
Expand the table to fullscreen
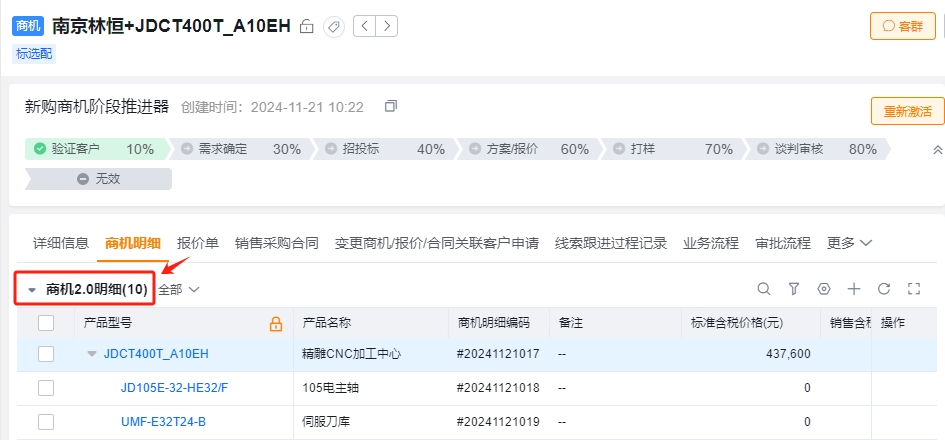[x=914, y=289]
